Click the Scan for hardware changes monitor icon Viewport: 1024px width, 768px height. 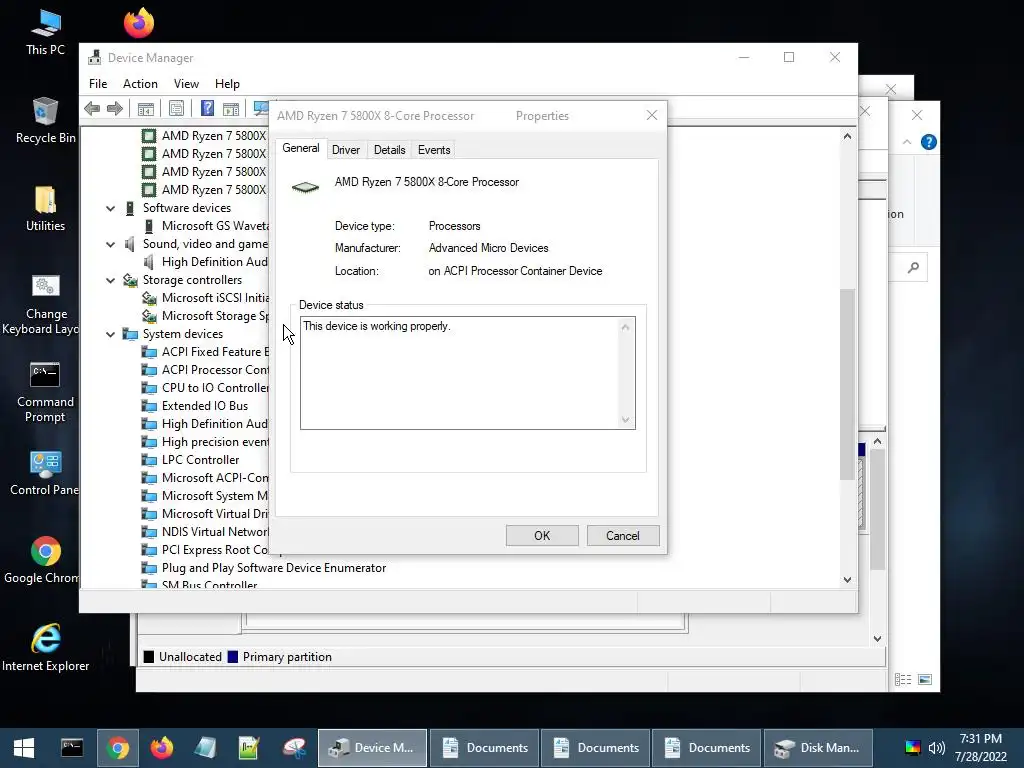click(261, 108)
